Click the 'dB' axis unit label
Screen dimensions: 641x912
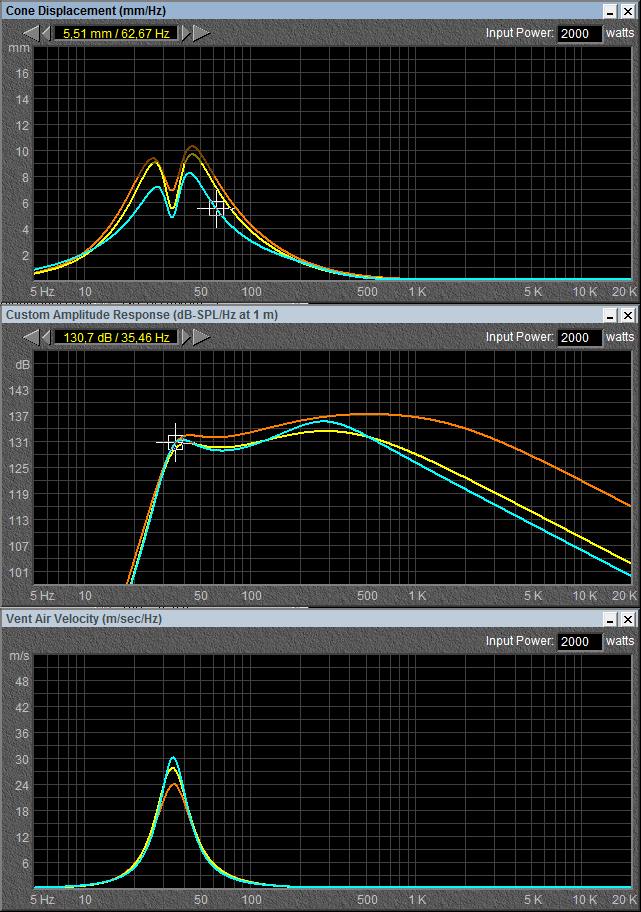pyautogui.click(x=22, y=365)
